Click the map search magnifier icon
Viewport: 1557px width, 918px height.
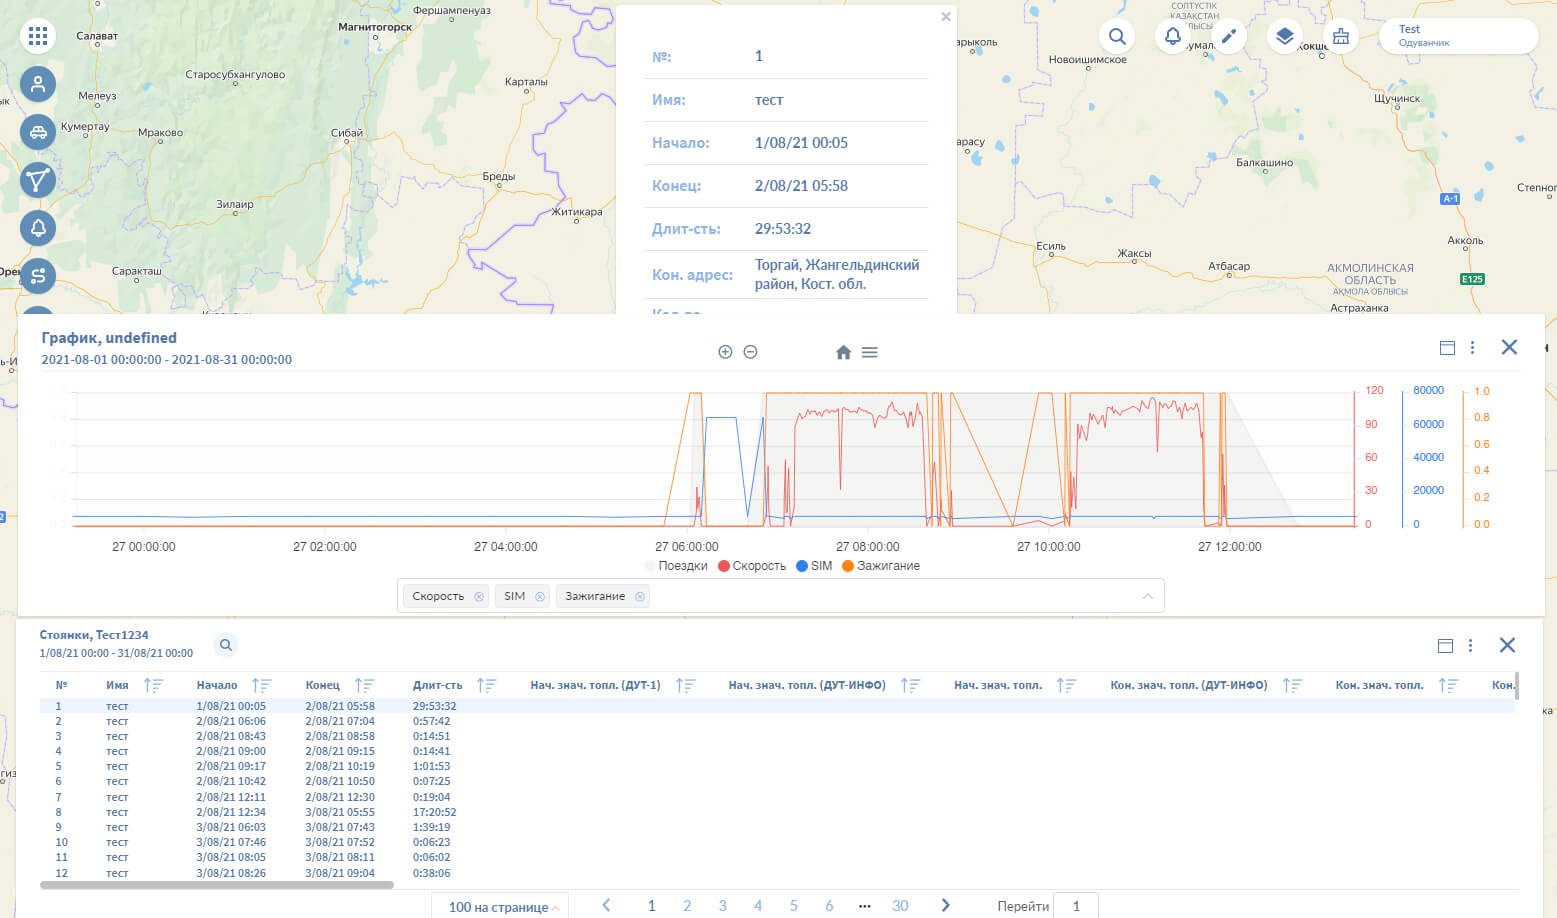(1117, 37)
